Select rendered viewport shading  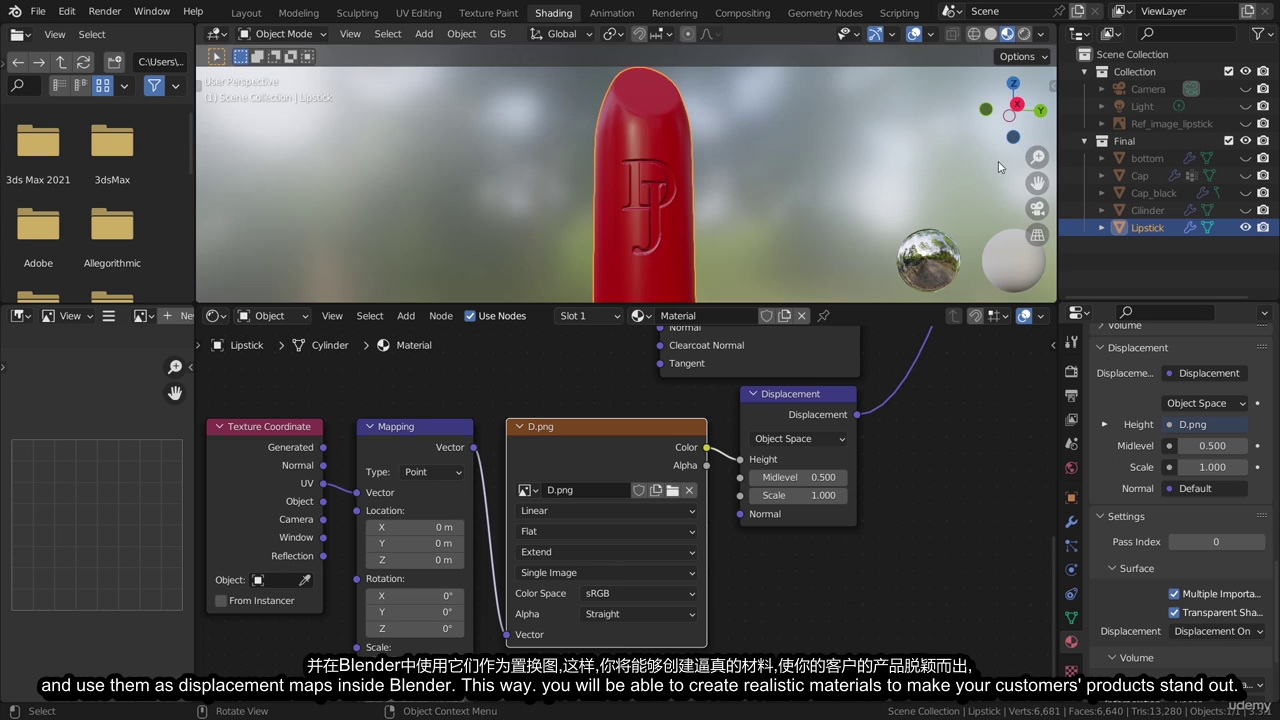point(1024,34)
